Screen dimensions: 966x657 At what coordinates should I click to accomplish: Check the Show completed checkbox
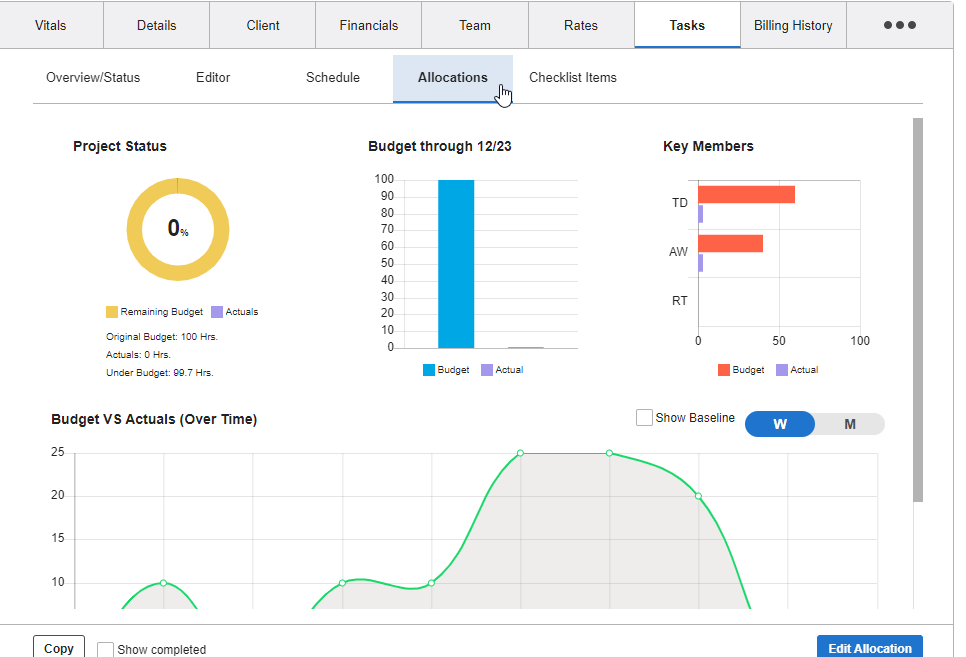coord(106,649)
